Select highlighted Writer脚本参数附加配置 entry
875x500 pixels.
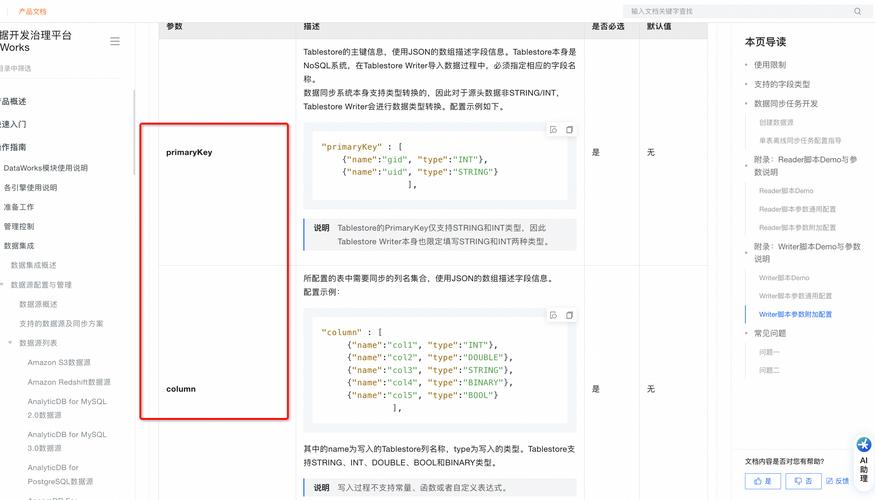(795, 314)
